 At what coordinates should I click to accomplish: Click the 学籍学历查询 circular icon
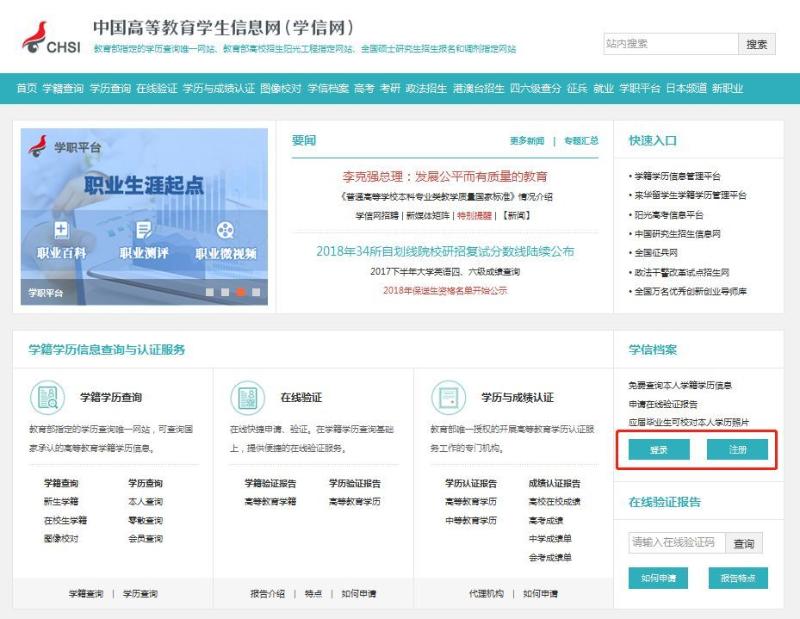tap(47, 397)
